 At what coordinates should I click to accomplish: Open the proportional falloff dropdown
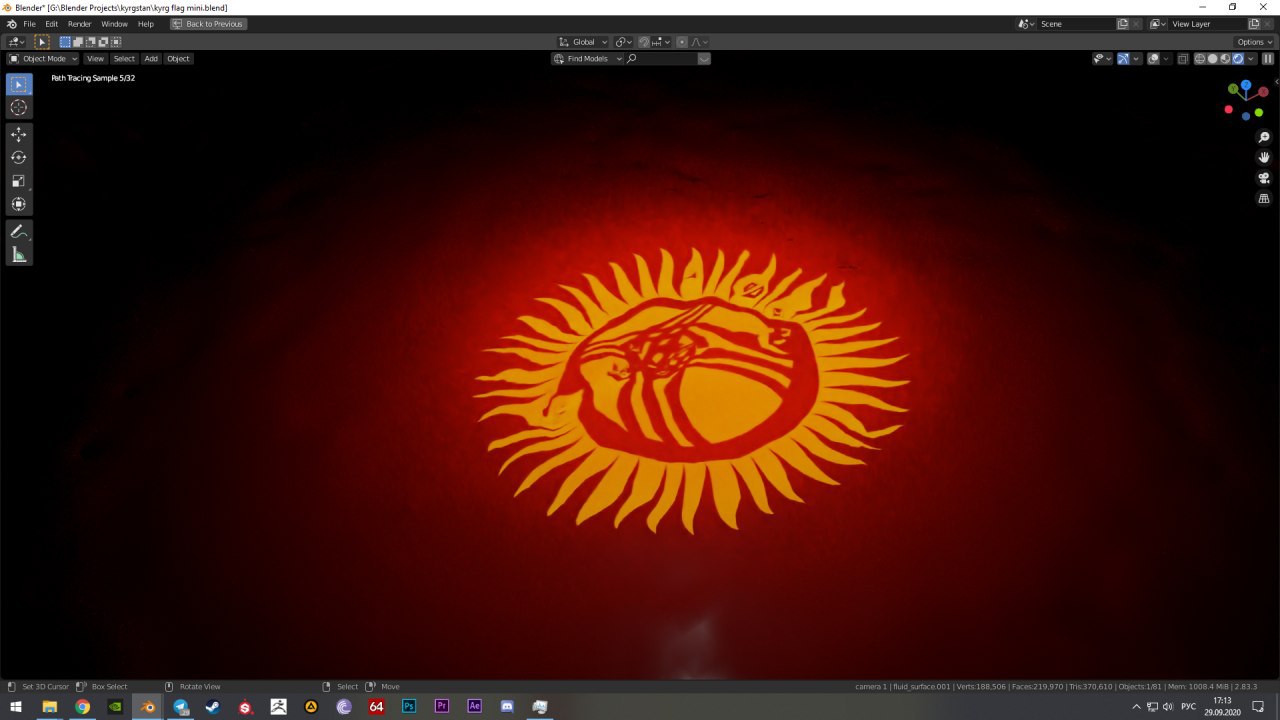point(701,42)
